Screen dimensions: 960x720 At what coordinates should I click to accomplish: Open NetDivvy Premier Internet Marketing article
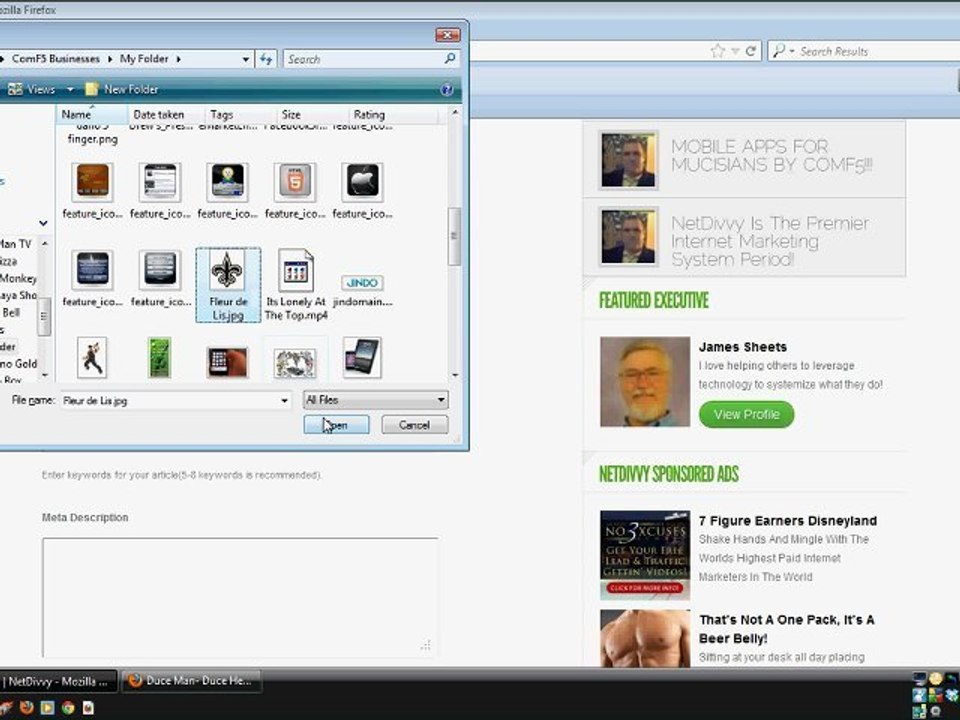pos(770,241)
